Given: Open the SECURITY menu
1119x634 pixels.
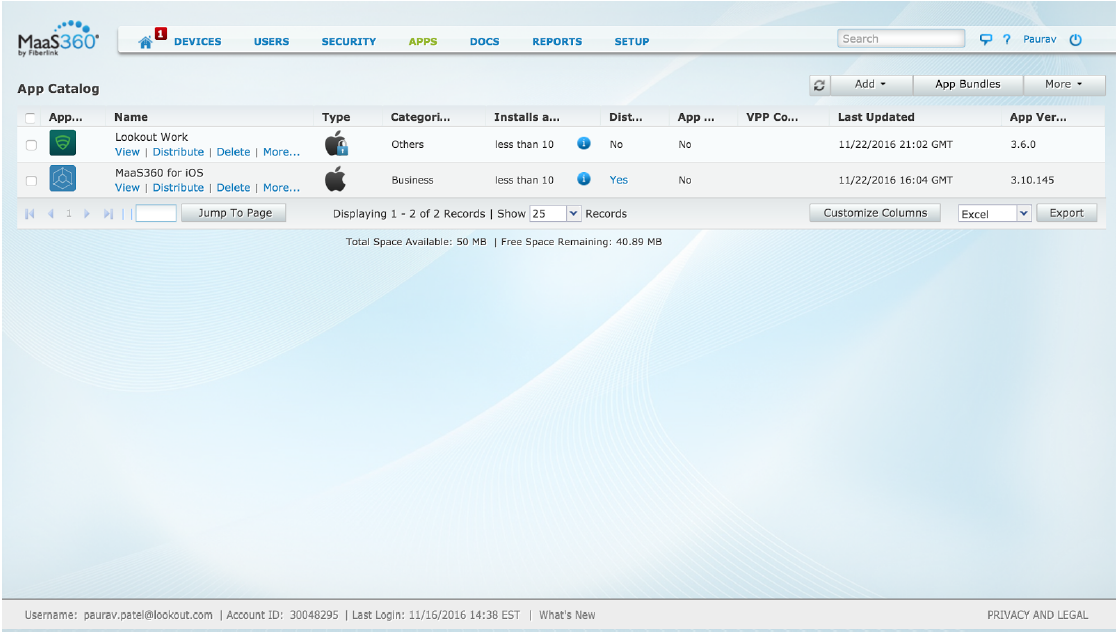Looking at the screenshot, I should [x=348, y=42].
